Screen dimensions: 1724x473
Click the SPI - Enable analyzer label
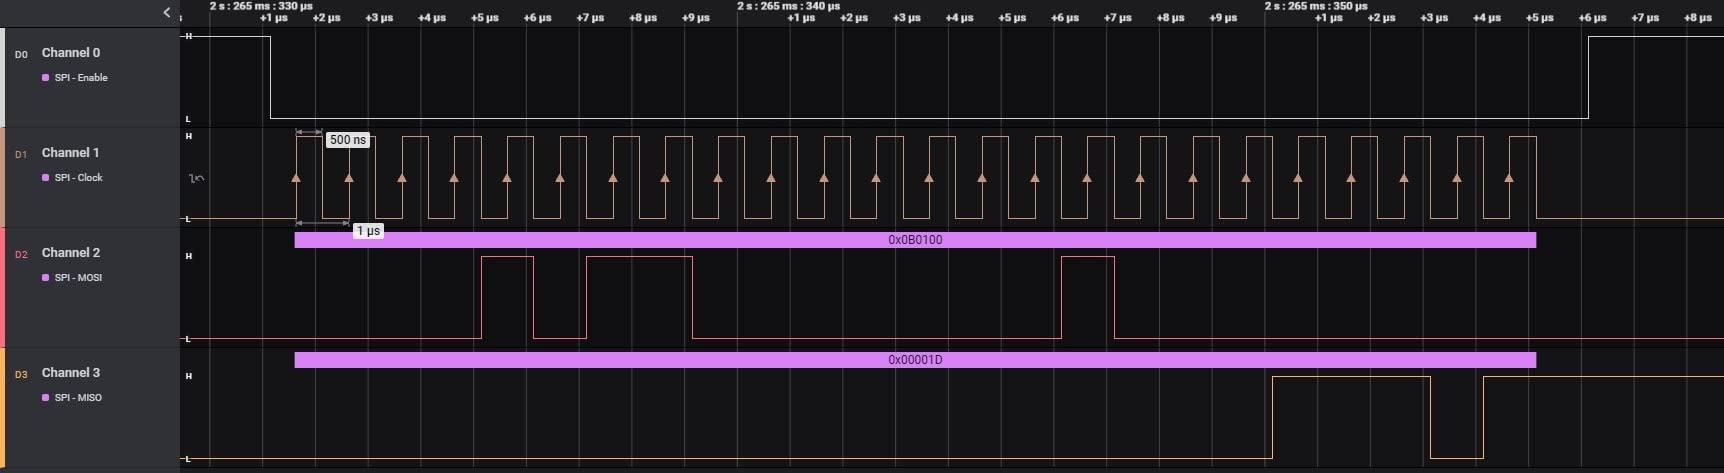[81, 78]
